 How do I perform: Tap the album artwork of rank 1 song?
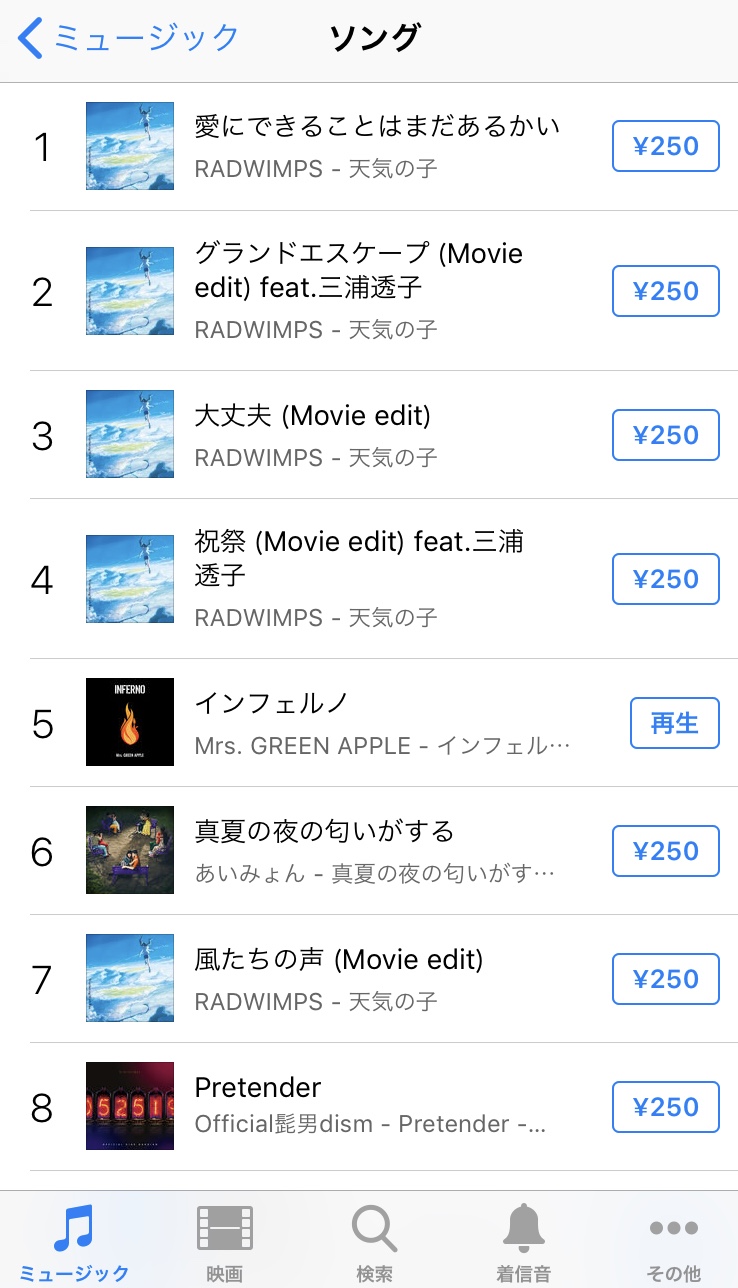point(130,146)
